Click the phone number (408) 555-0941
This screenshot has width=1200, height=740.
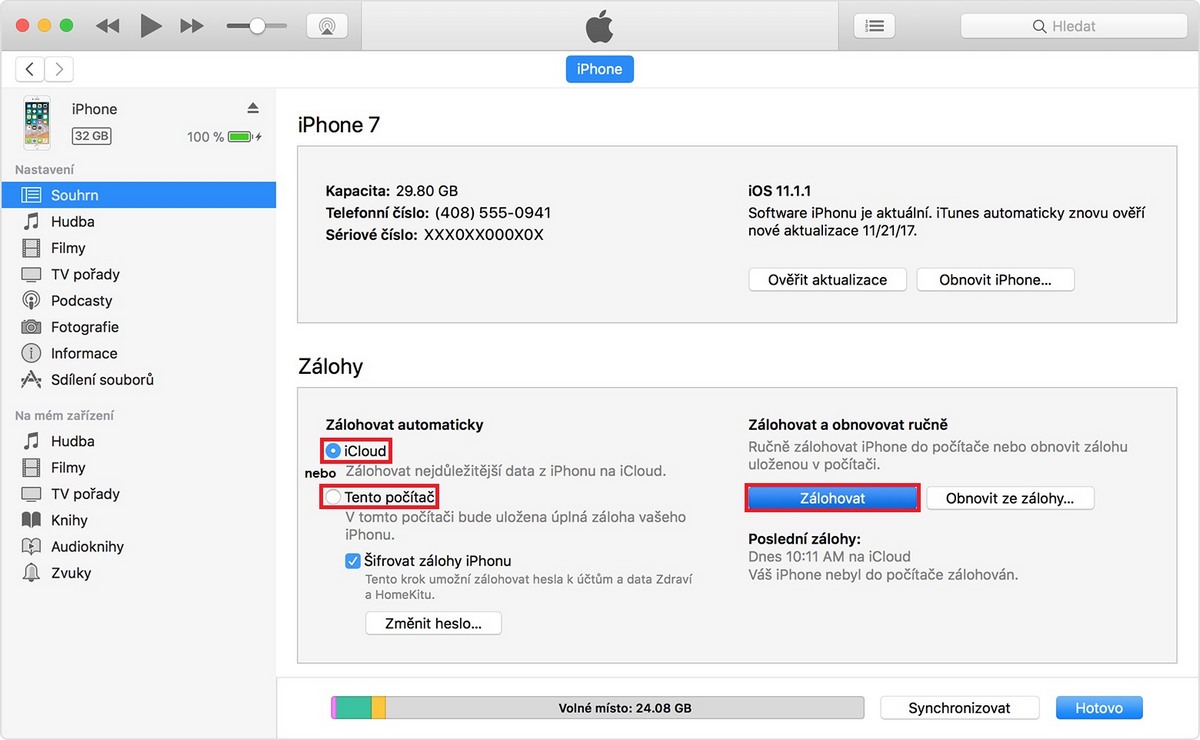pos(492,213)
